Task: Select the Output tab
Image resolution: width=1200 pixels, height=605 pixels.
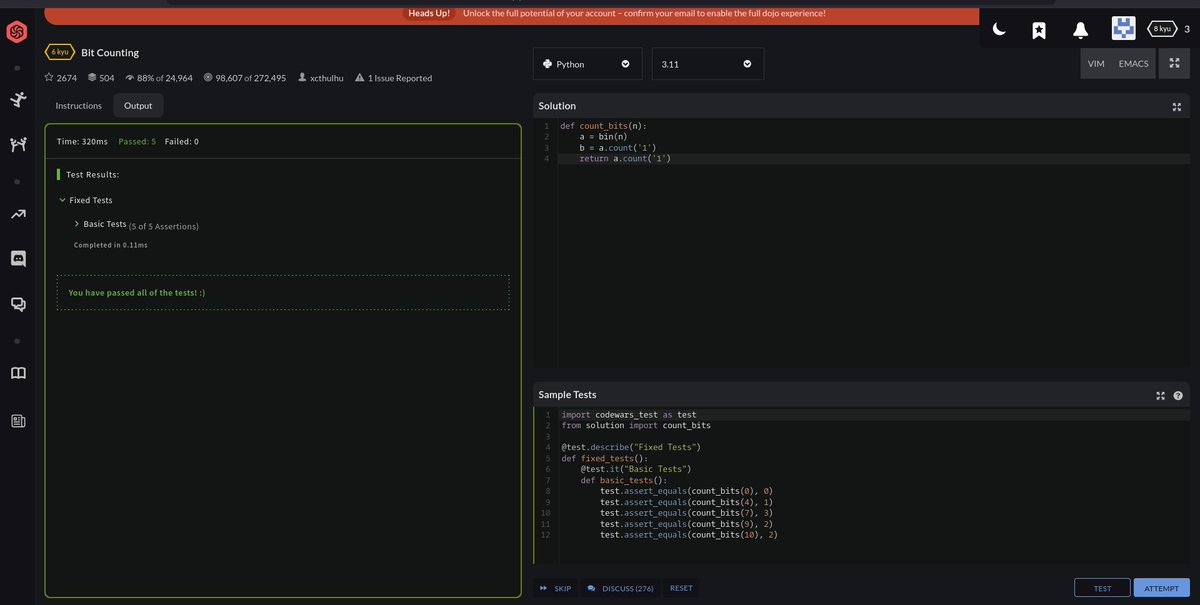Action: click(x=138, y=105)
